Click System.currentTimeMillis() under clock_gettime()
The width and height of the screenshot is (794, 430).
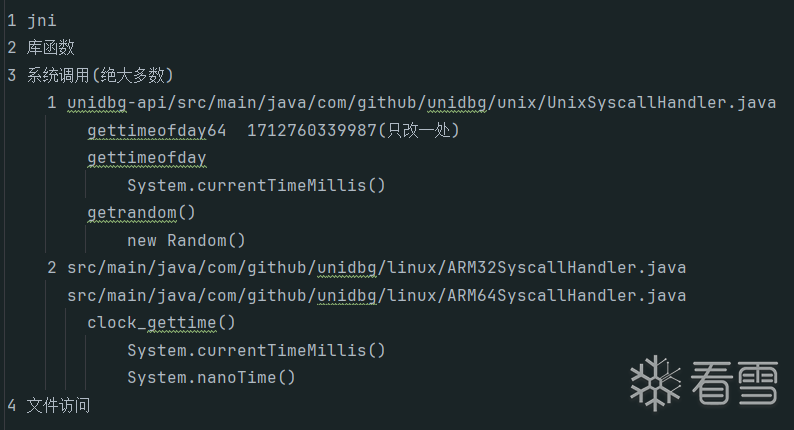pyautogui.click(x=256, y=350)
